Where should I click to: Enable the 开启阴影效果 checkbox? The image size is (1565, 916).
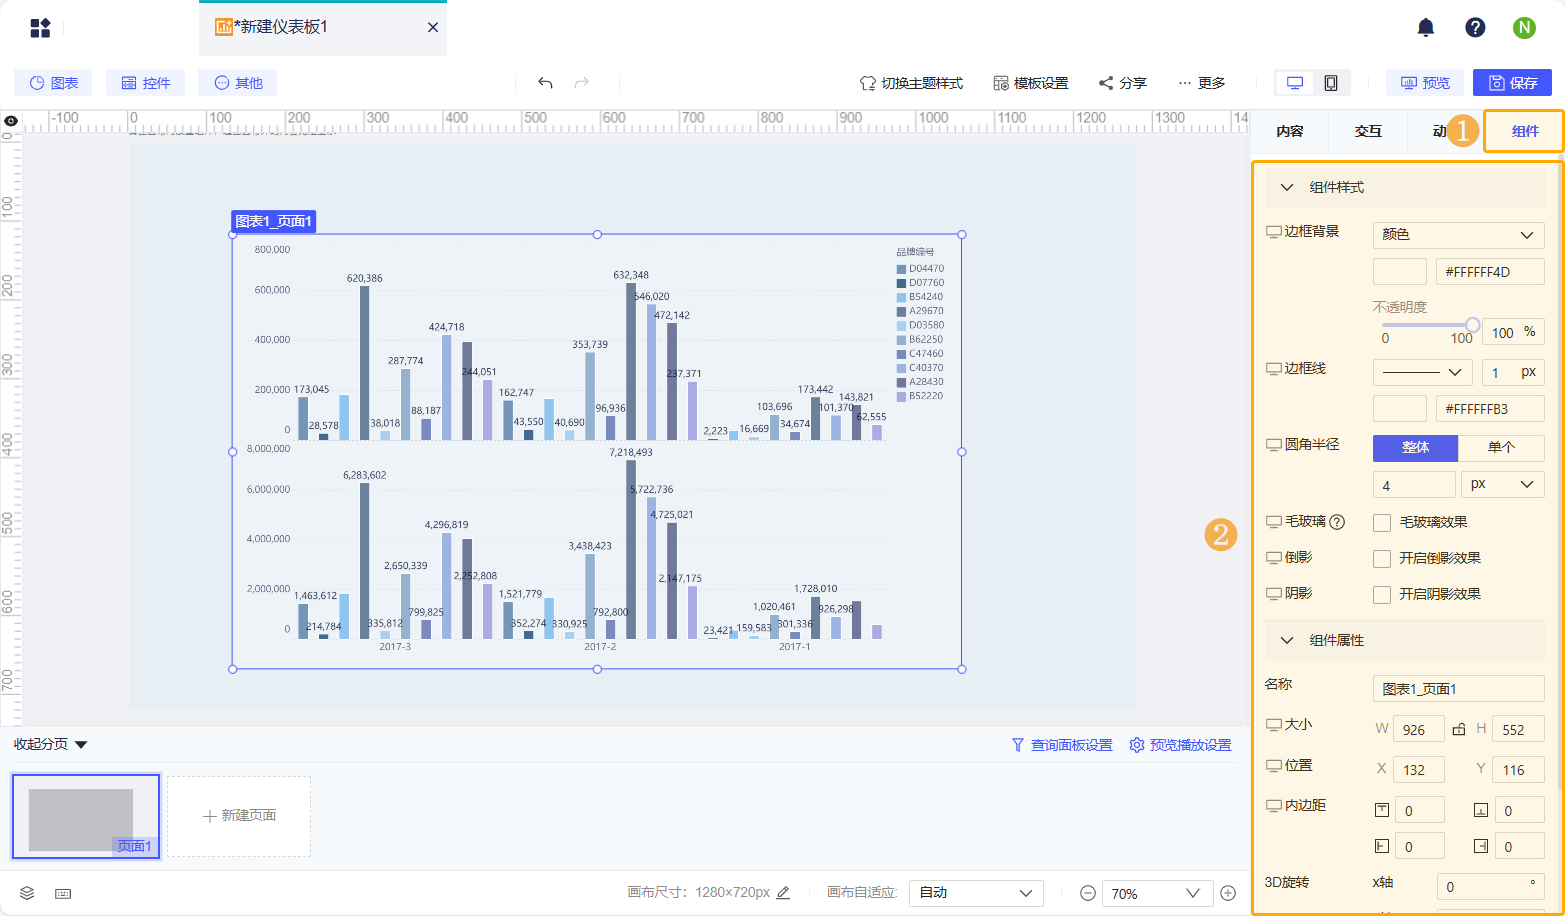click(x=1382, y=594)
